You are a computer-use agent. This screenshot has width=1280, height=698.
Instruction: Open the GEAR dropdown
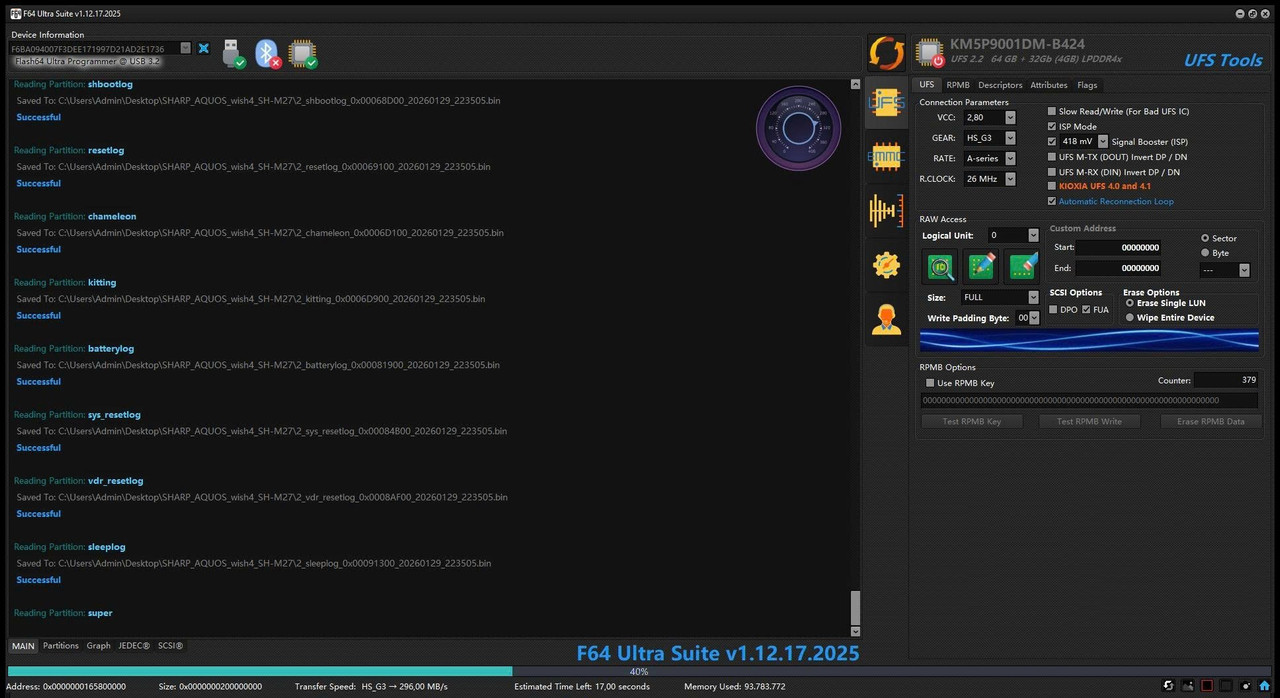tap(1010, 138)
